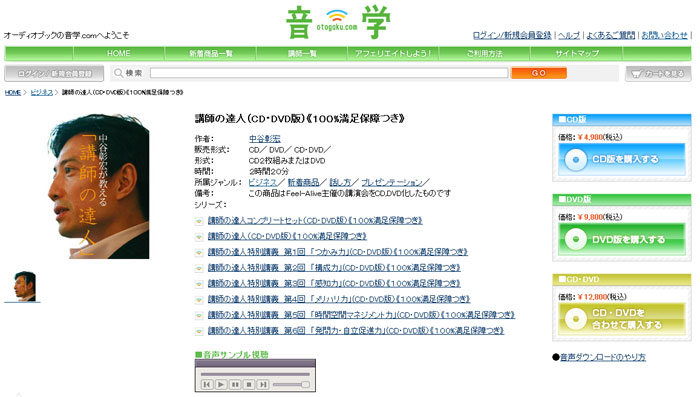Click icon beside 講師の達人(CD・DVD版) series link
The height and width of the screenshot is (397, 700).
tap(199, 237)
